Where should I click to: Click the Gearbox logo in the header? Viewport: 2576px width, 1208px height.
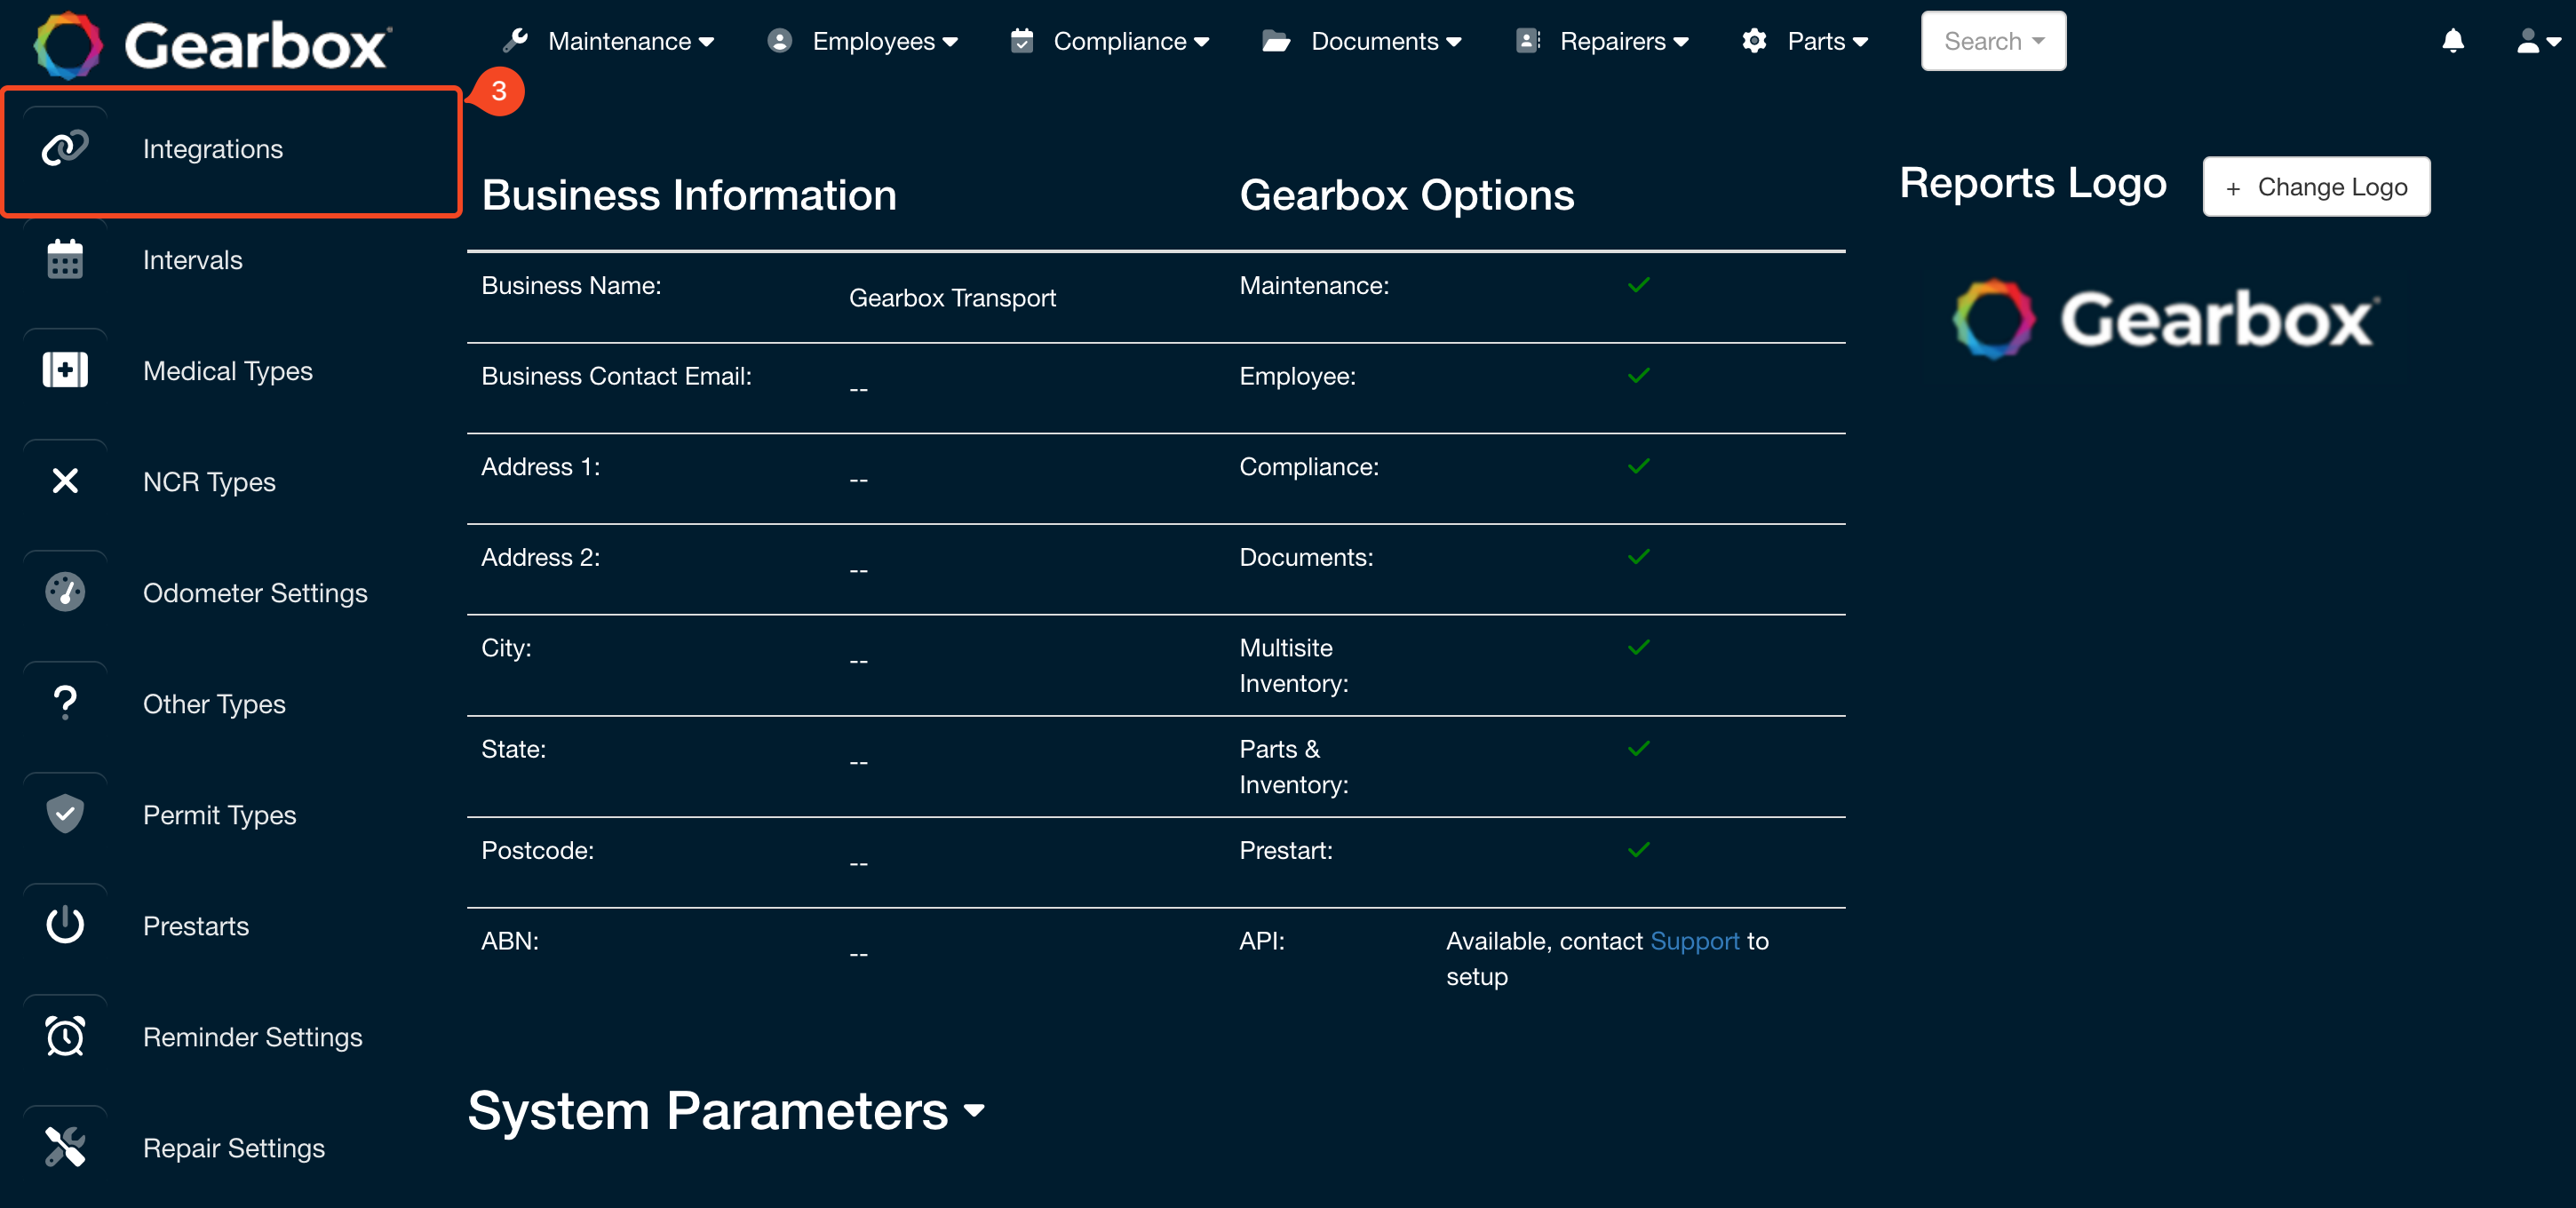(213, 44)
